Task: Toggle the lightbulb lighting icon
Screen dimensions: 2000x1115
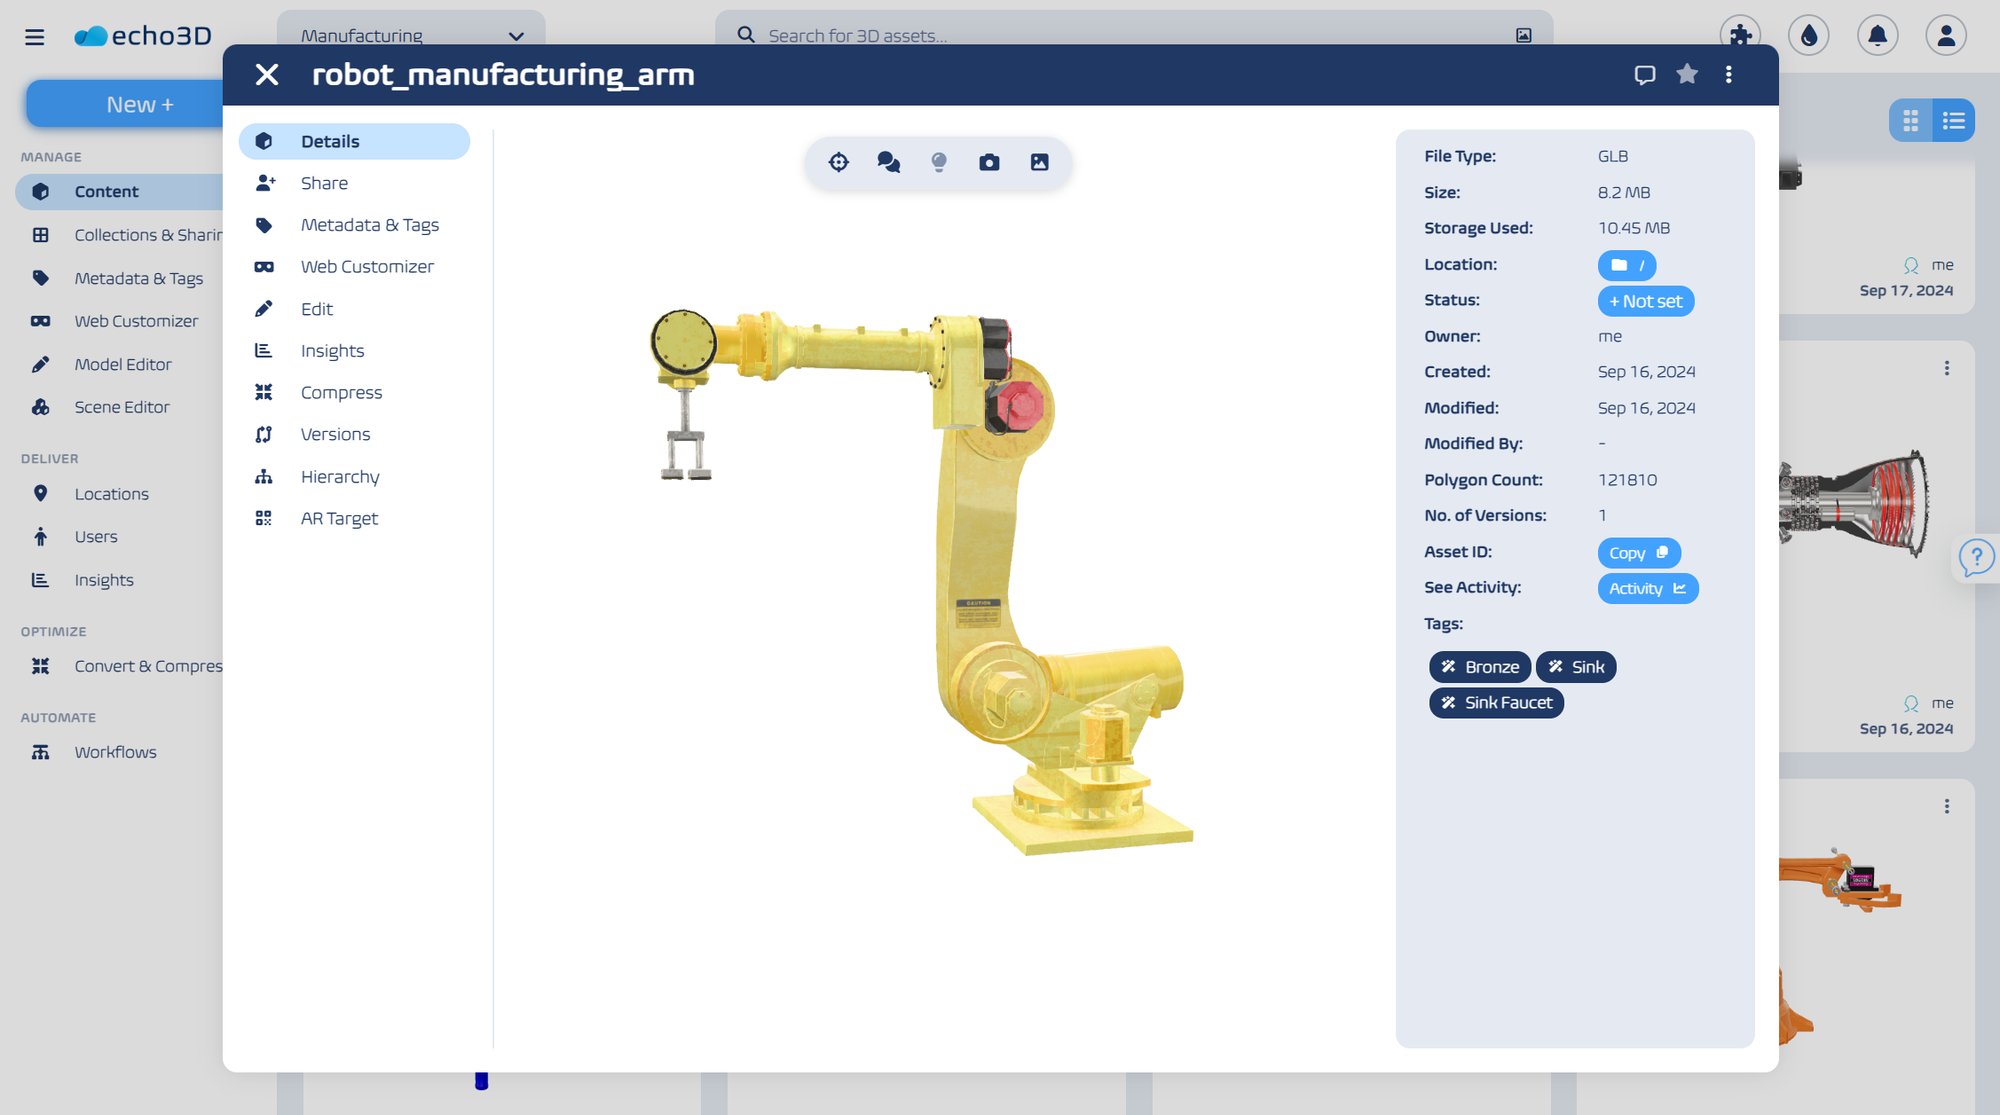Action: point(938,162)
